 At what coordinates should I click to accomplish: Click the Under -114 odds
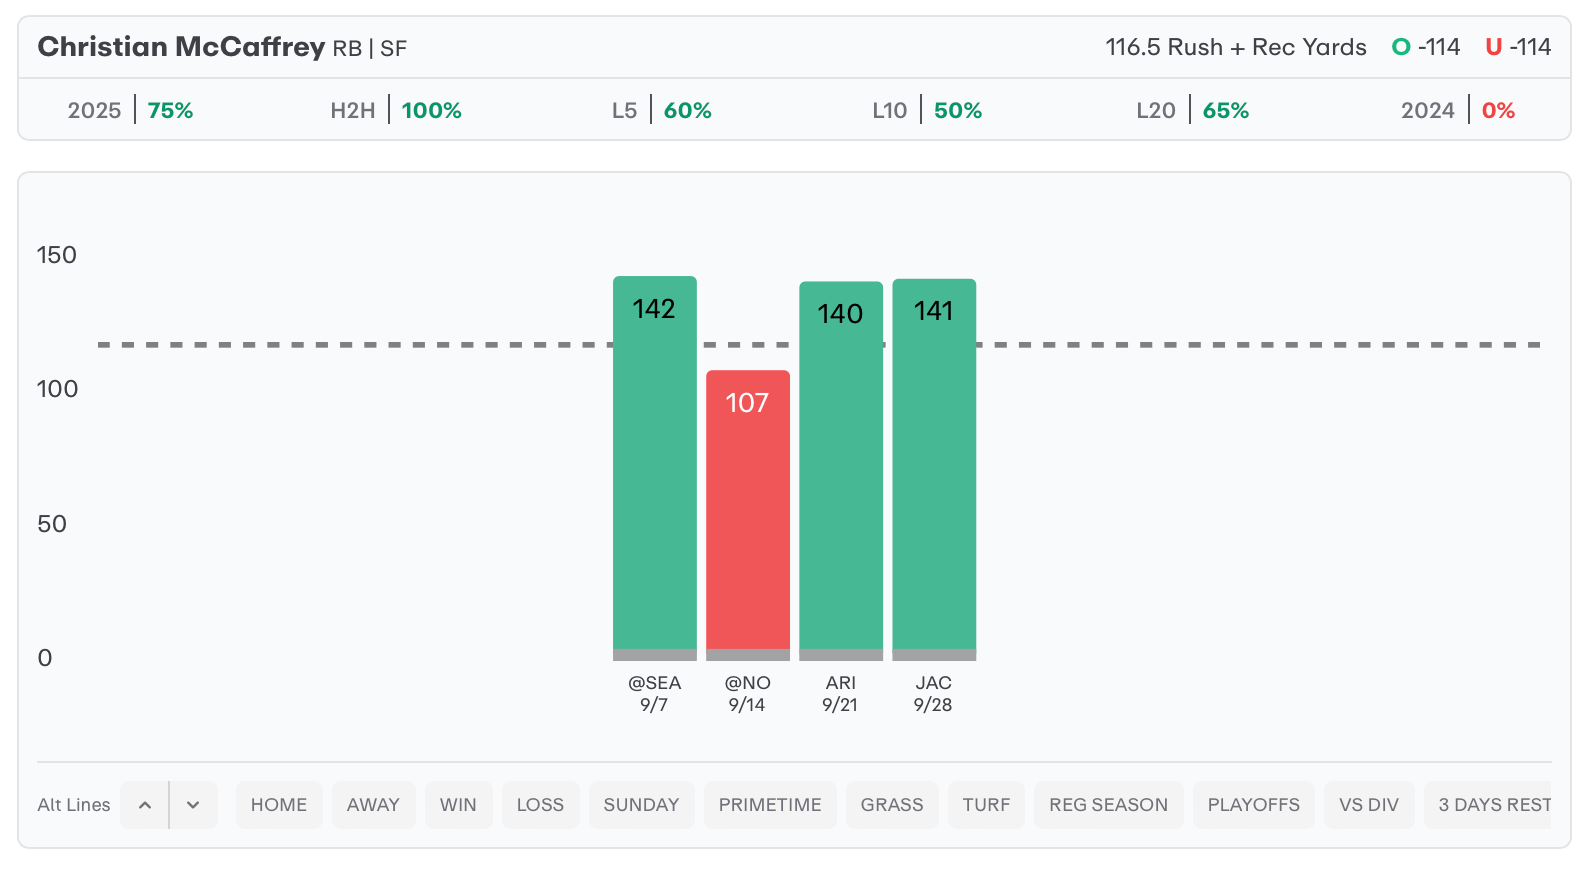point(1518,47)
